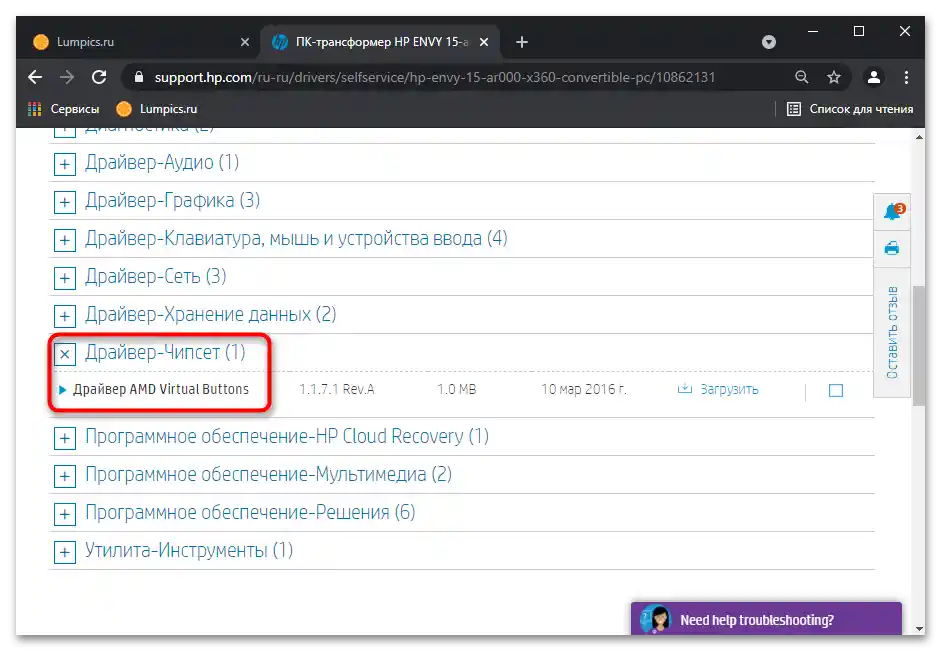Maximize the Chrome window
941x651 pixels.
click(x=859, y=31)
